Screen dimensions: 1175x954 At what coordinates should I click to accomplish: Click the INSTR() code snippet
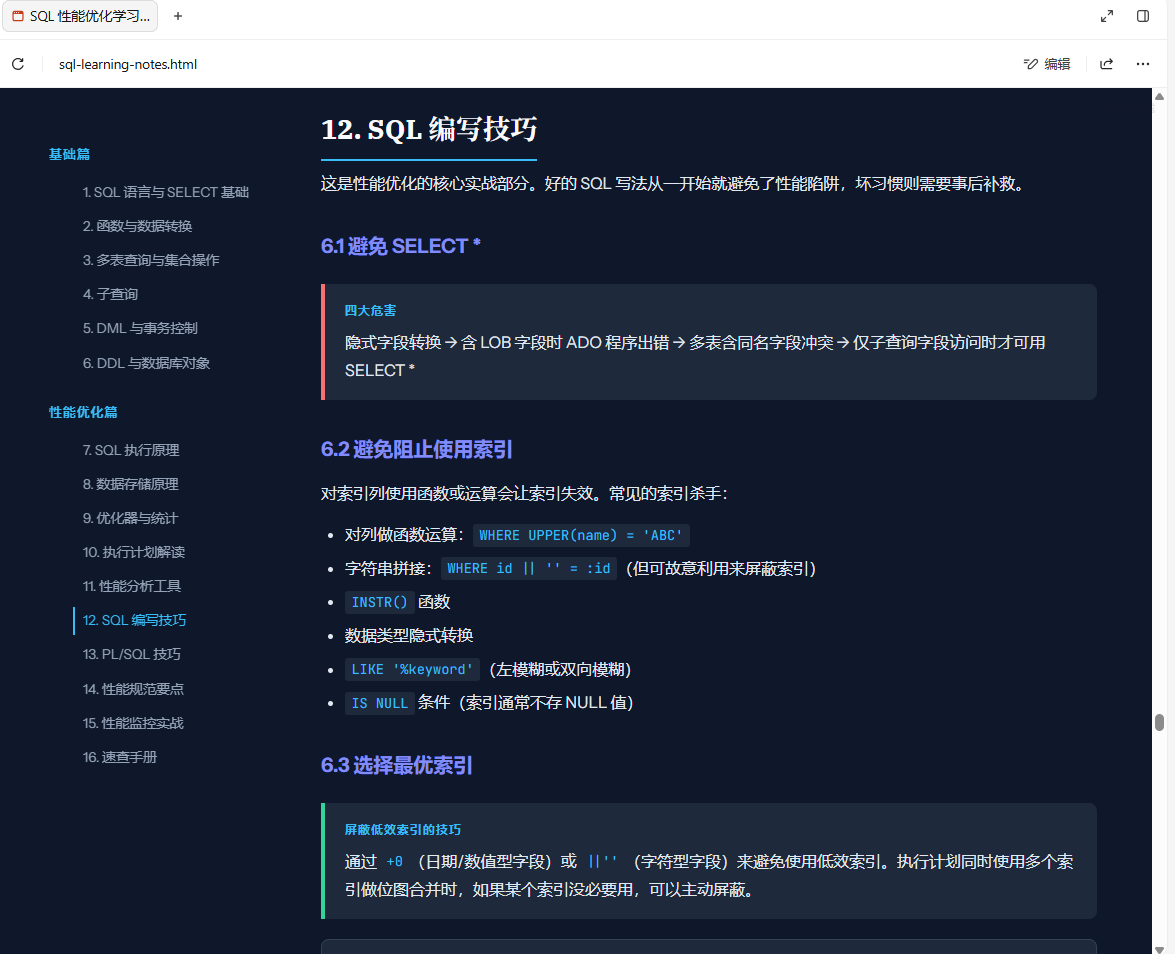(379, 603)
